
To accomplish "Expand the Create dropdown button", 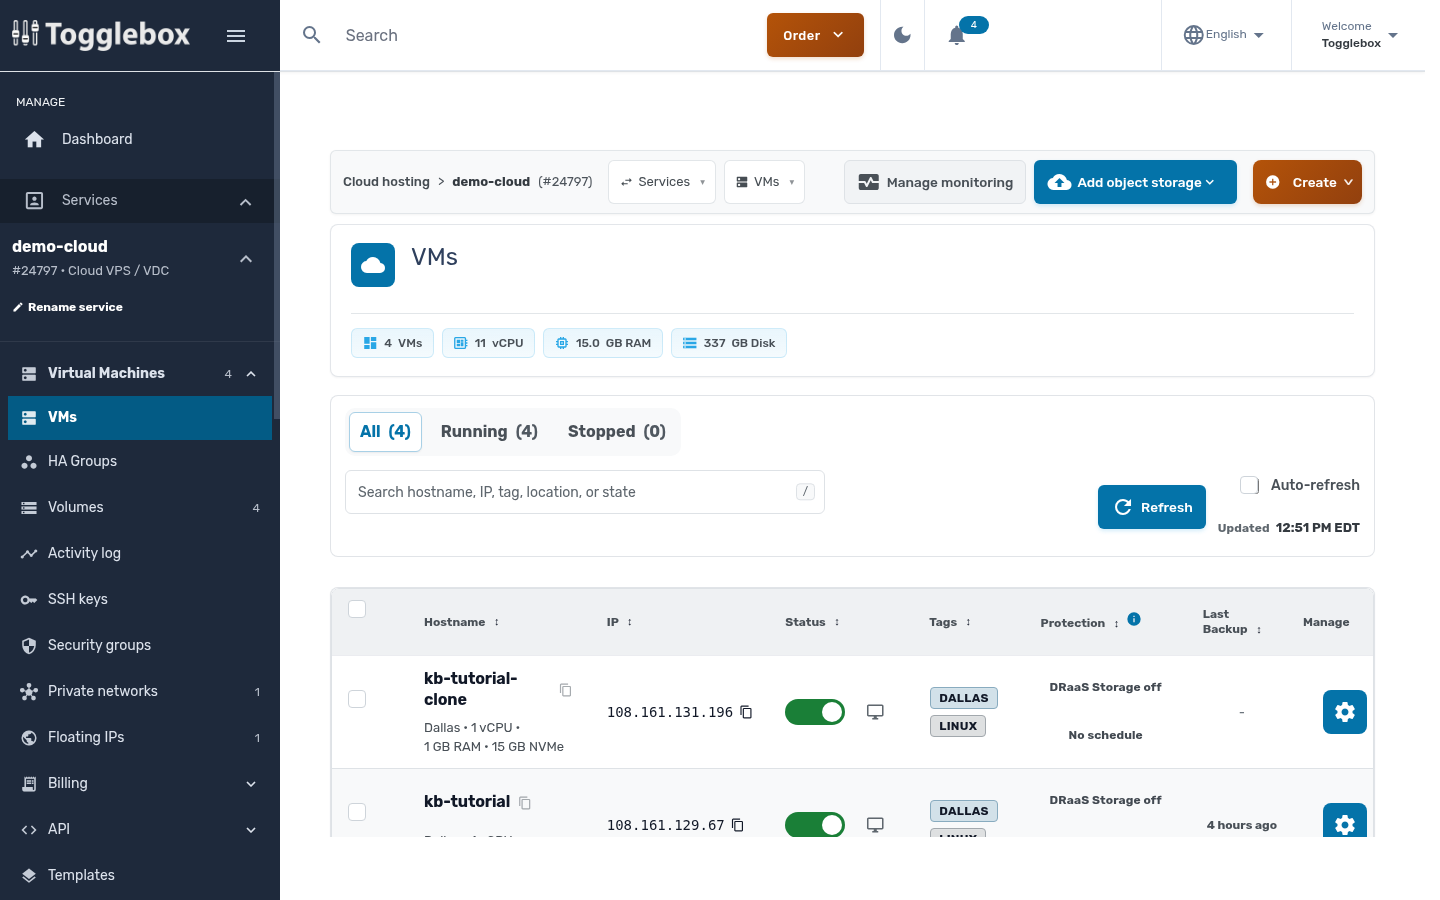I will tap(1307, 182).
